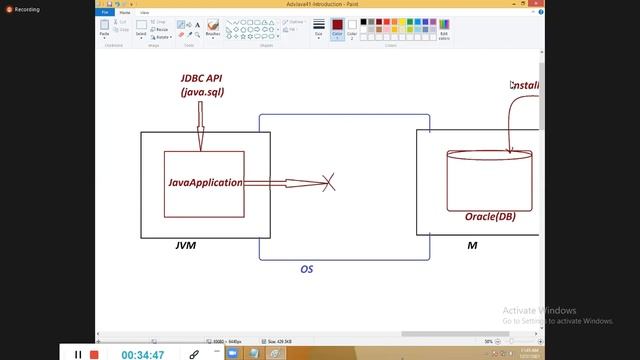Select the Magnifier tool
This screenshot has height=360, width=640.
pos(197,35)
